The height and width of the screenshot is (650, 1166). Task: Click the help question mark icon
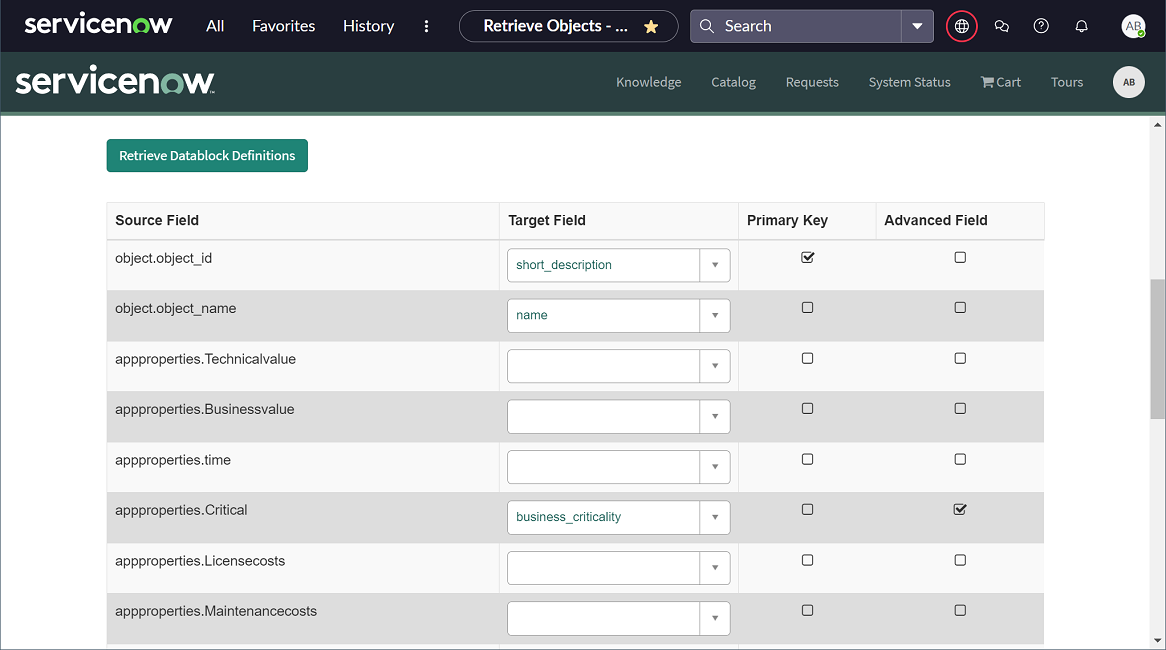click(x=1041, y=26)
